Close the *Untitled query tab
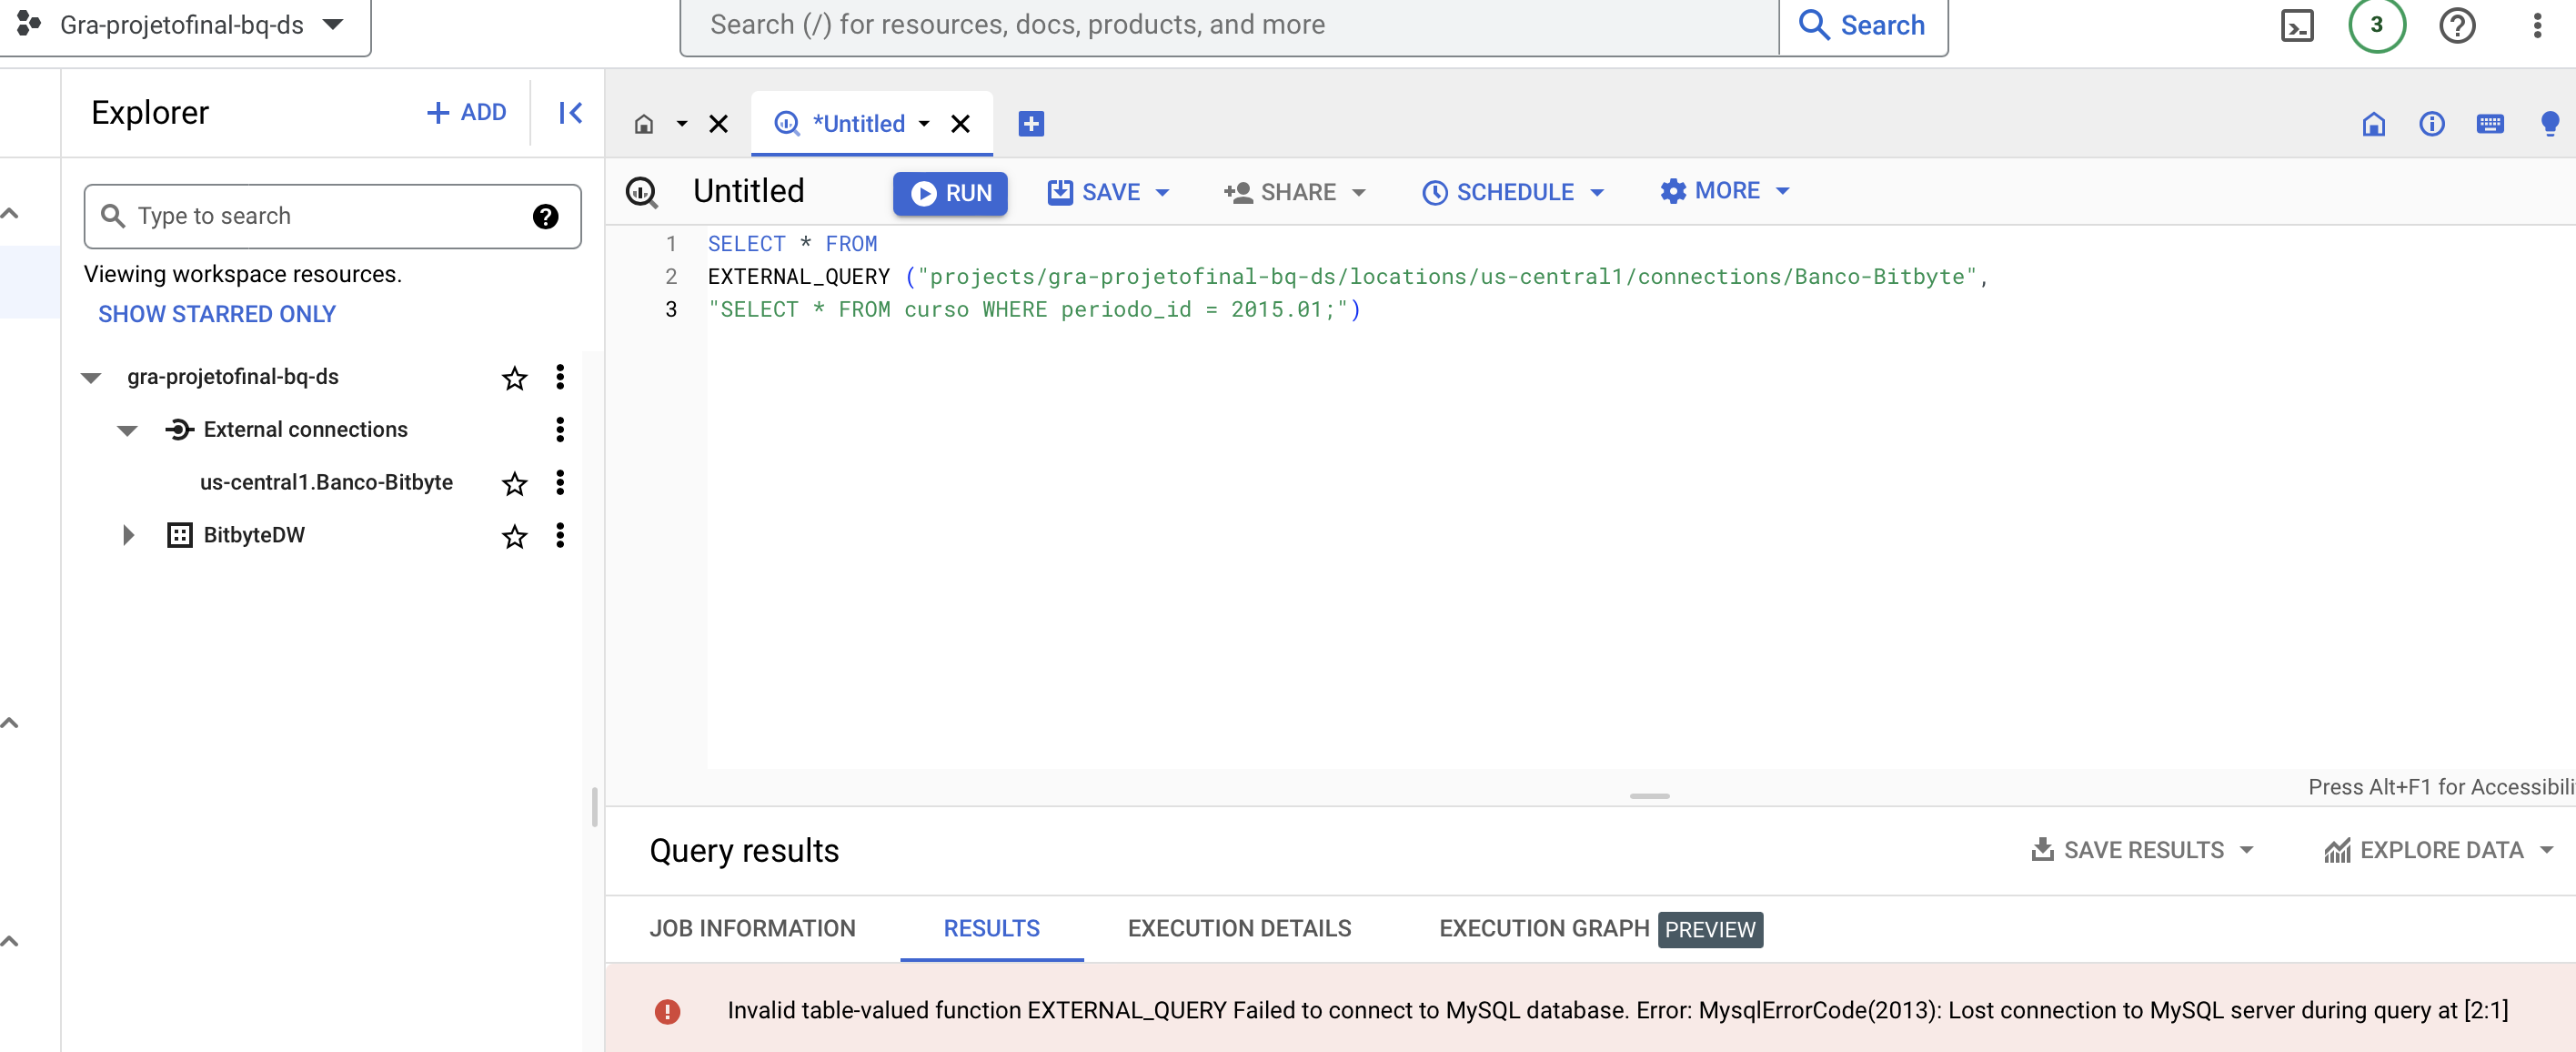The width and height of the screenshot is (2576, 1052). (960, 124)
